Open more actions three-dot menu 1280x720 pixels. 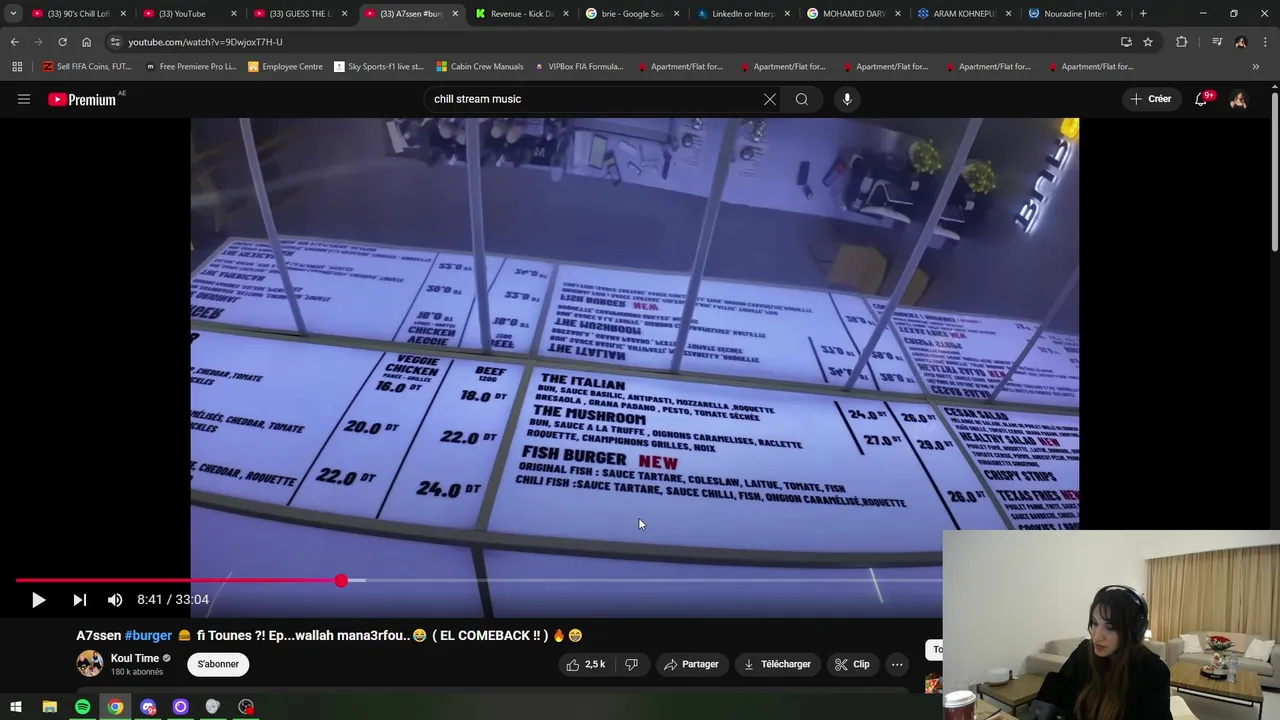(897, 664)
